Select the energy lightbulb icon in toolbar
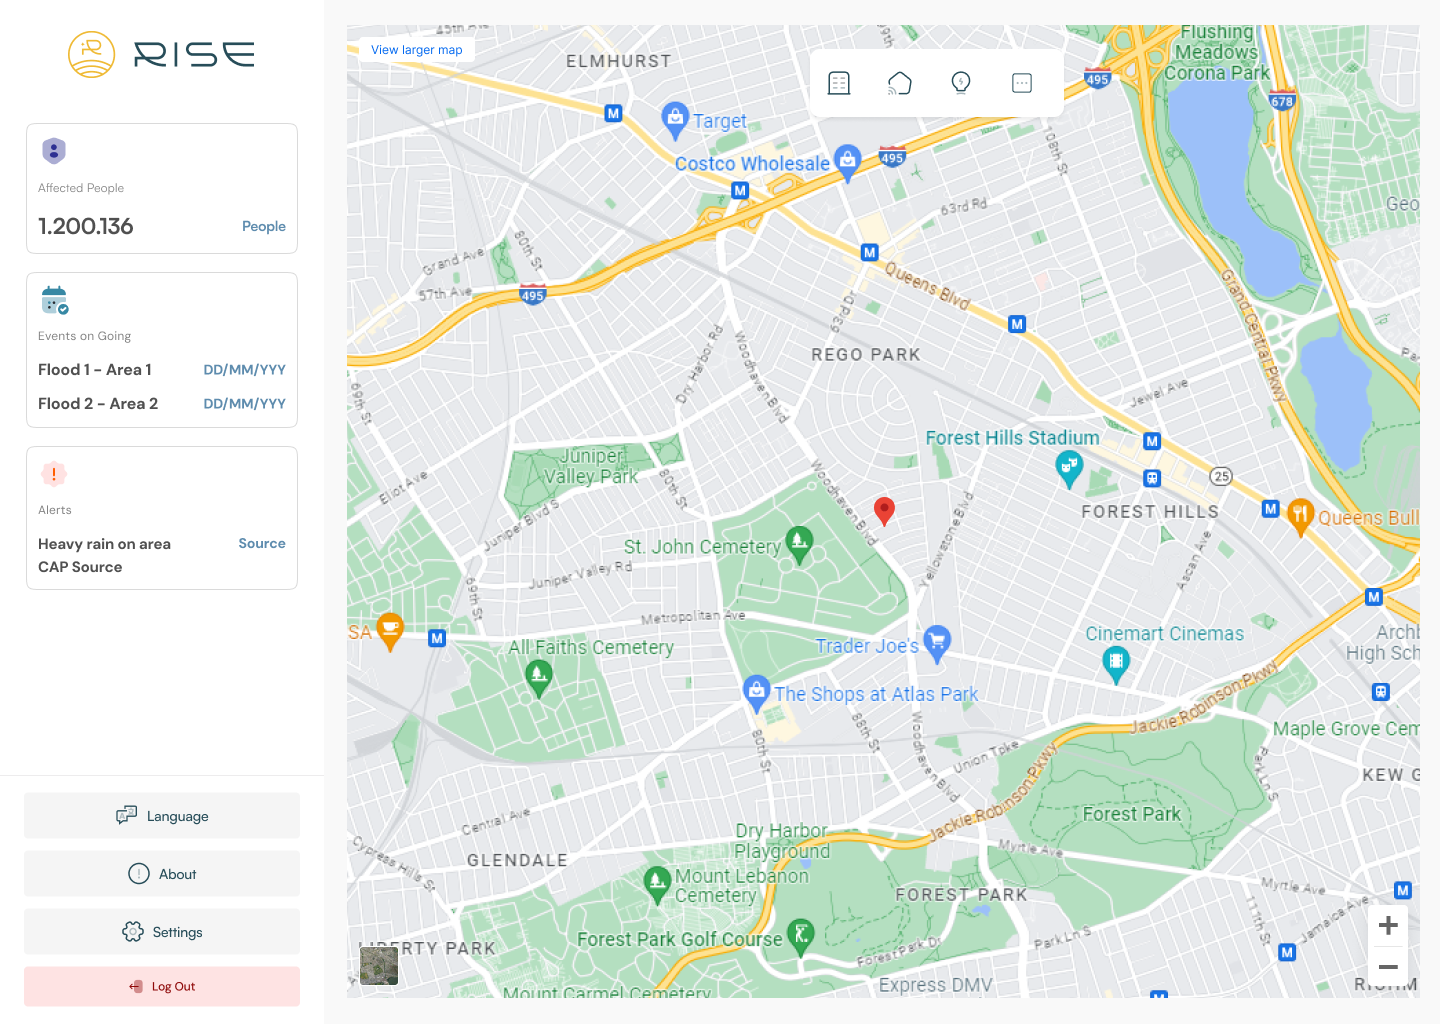 tap(961, 83)
